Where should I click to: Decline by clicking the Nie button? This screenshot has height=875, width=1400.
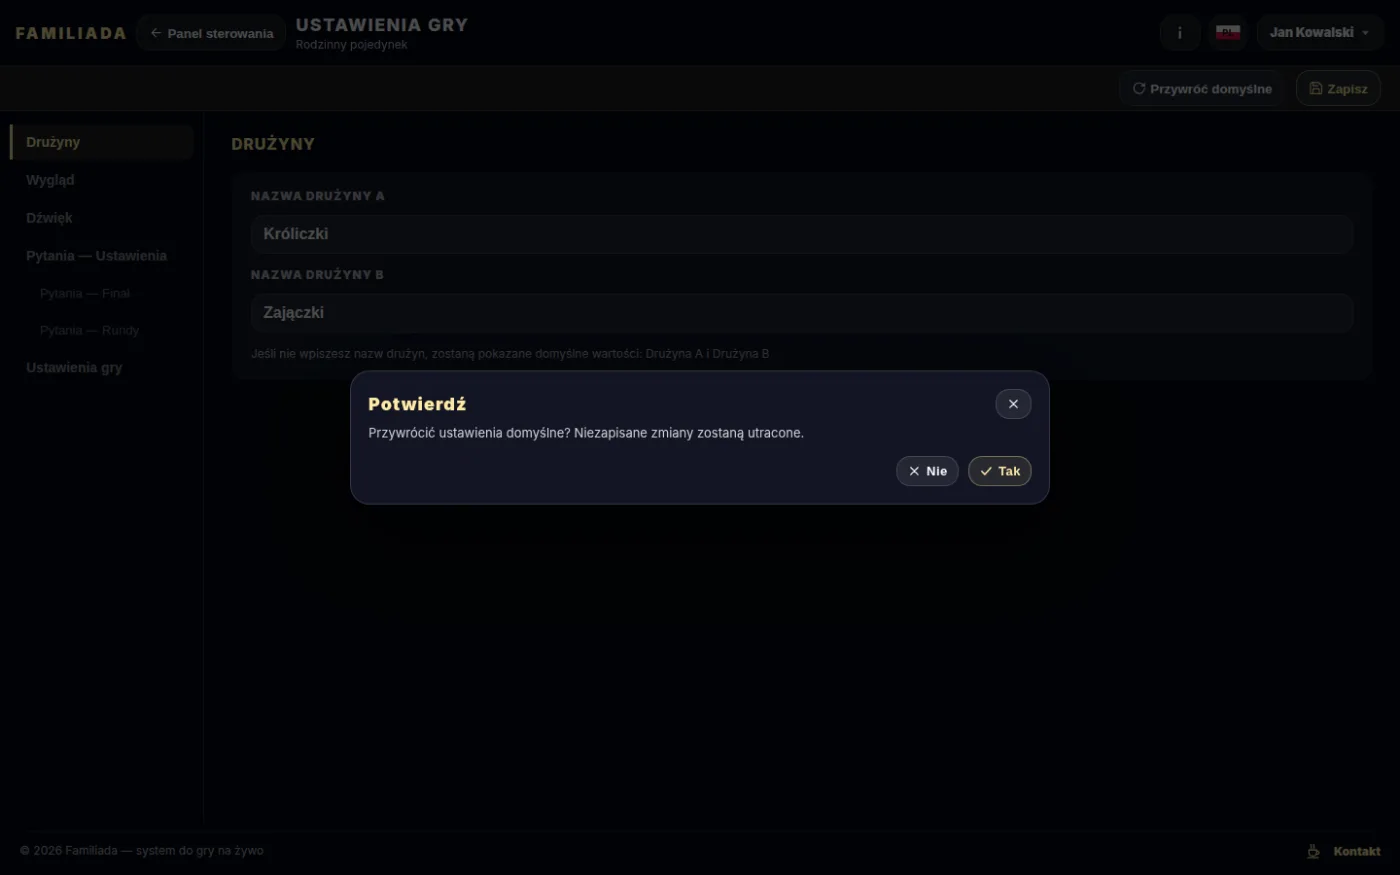click(927, 471)
